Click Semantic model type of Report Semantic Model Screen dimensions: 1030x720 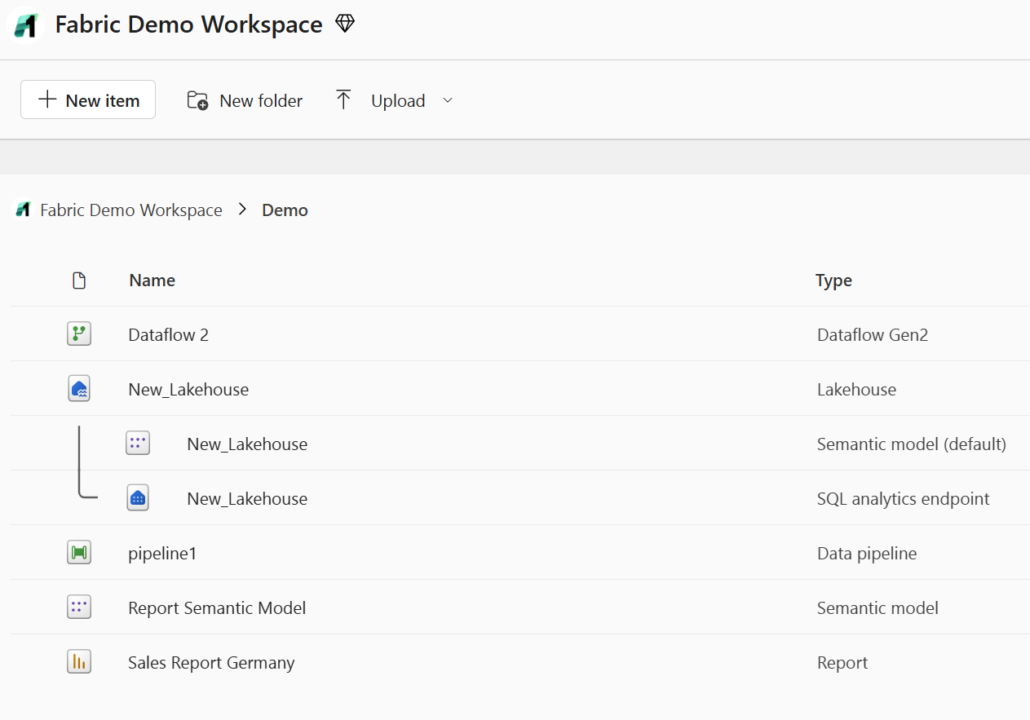pyautogui.click(x=877, y=608)
